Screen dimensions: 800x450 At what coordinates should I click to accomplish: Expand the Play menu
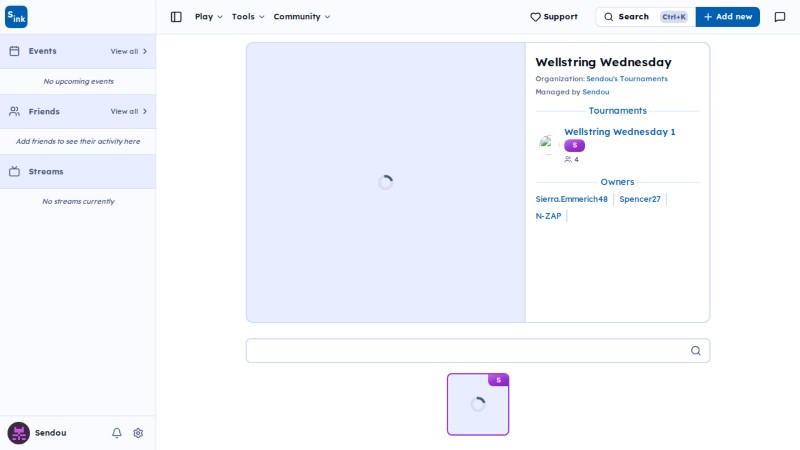click(x=209, y=17)
